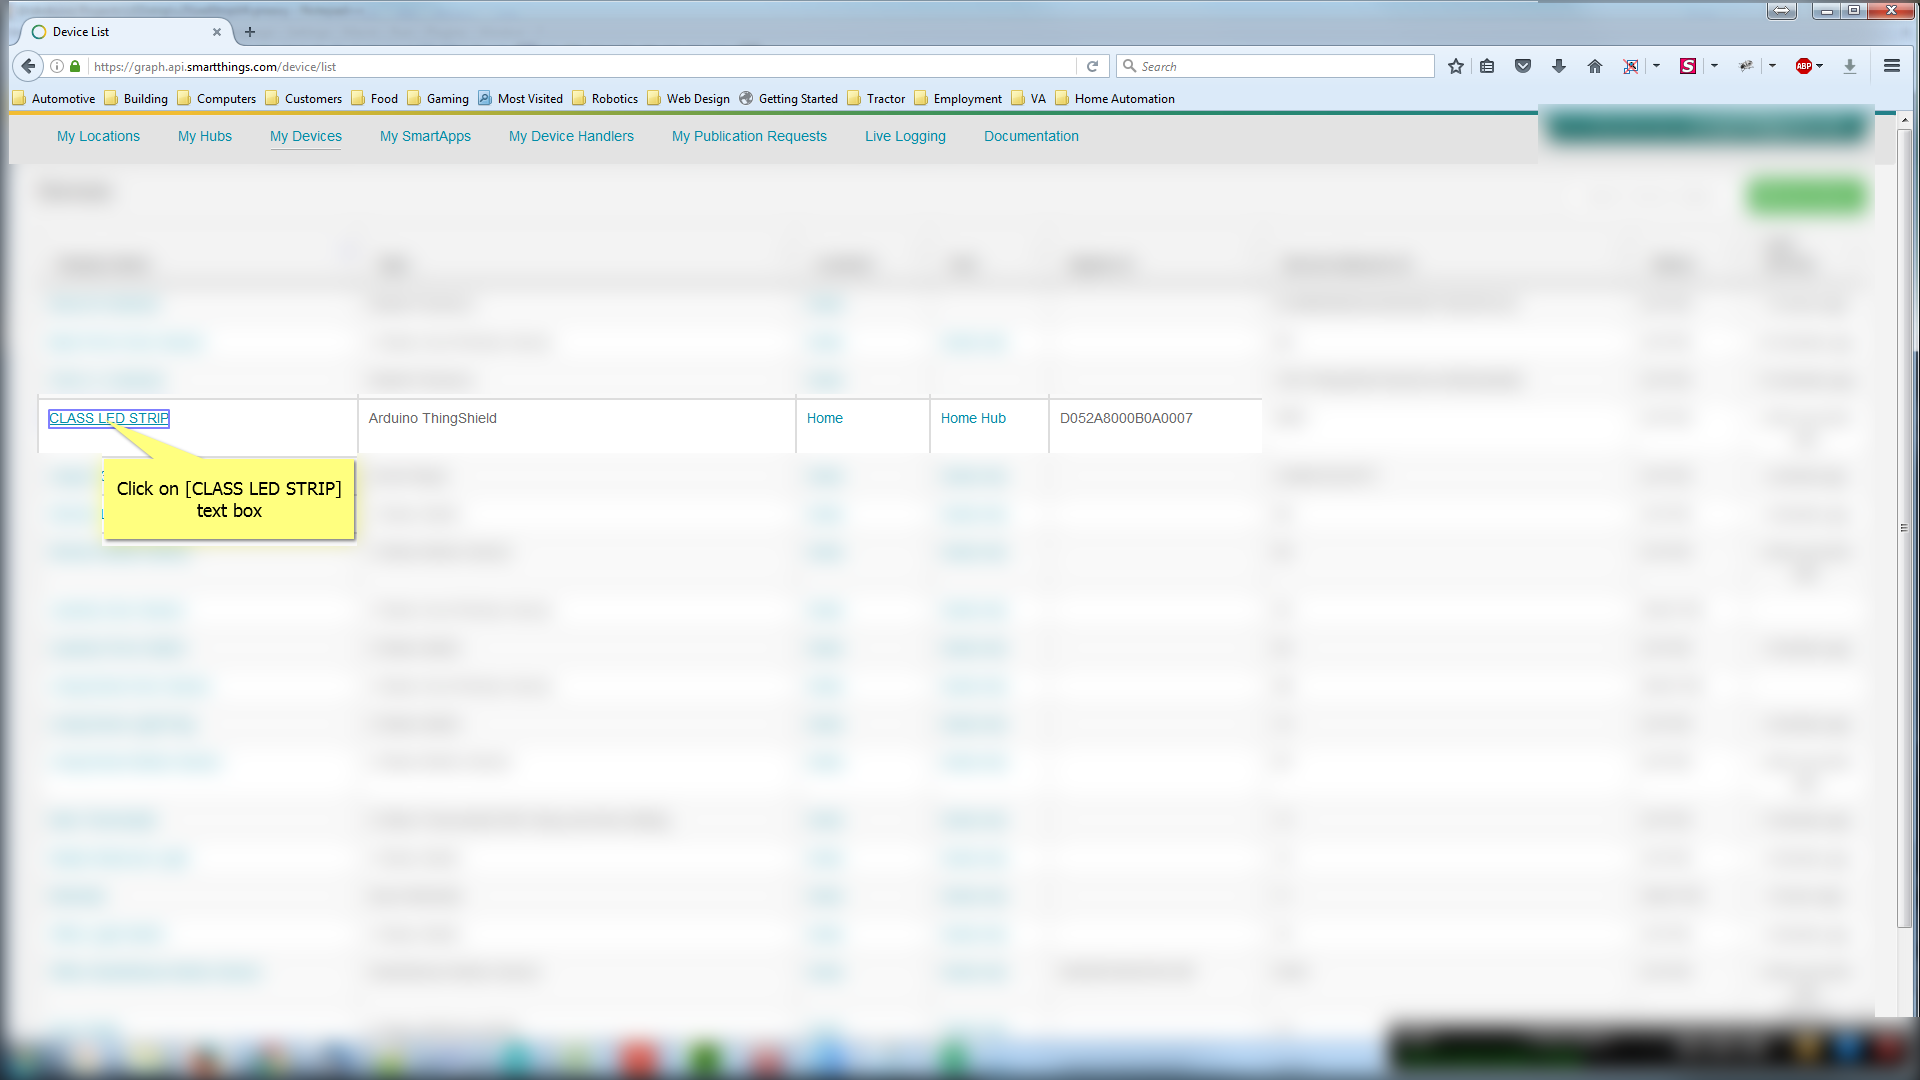Go to browser Home icon
The height and width of the screenshot is (1080, 1920).
coord(1595,66)
